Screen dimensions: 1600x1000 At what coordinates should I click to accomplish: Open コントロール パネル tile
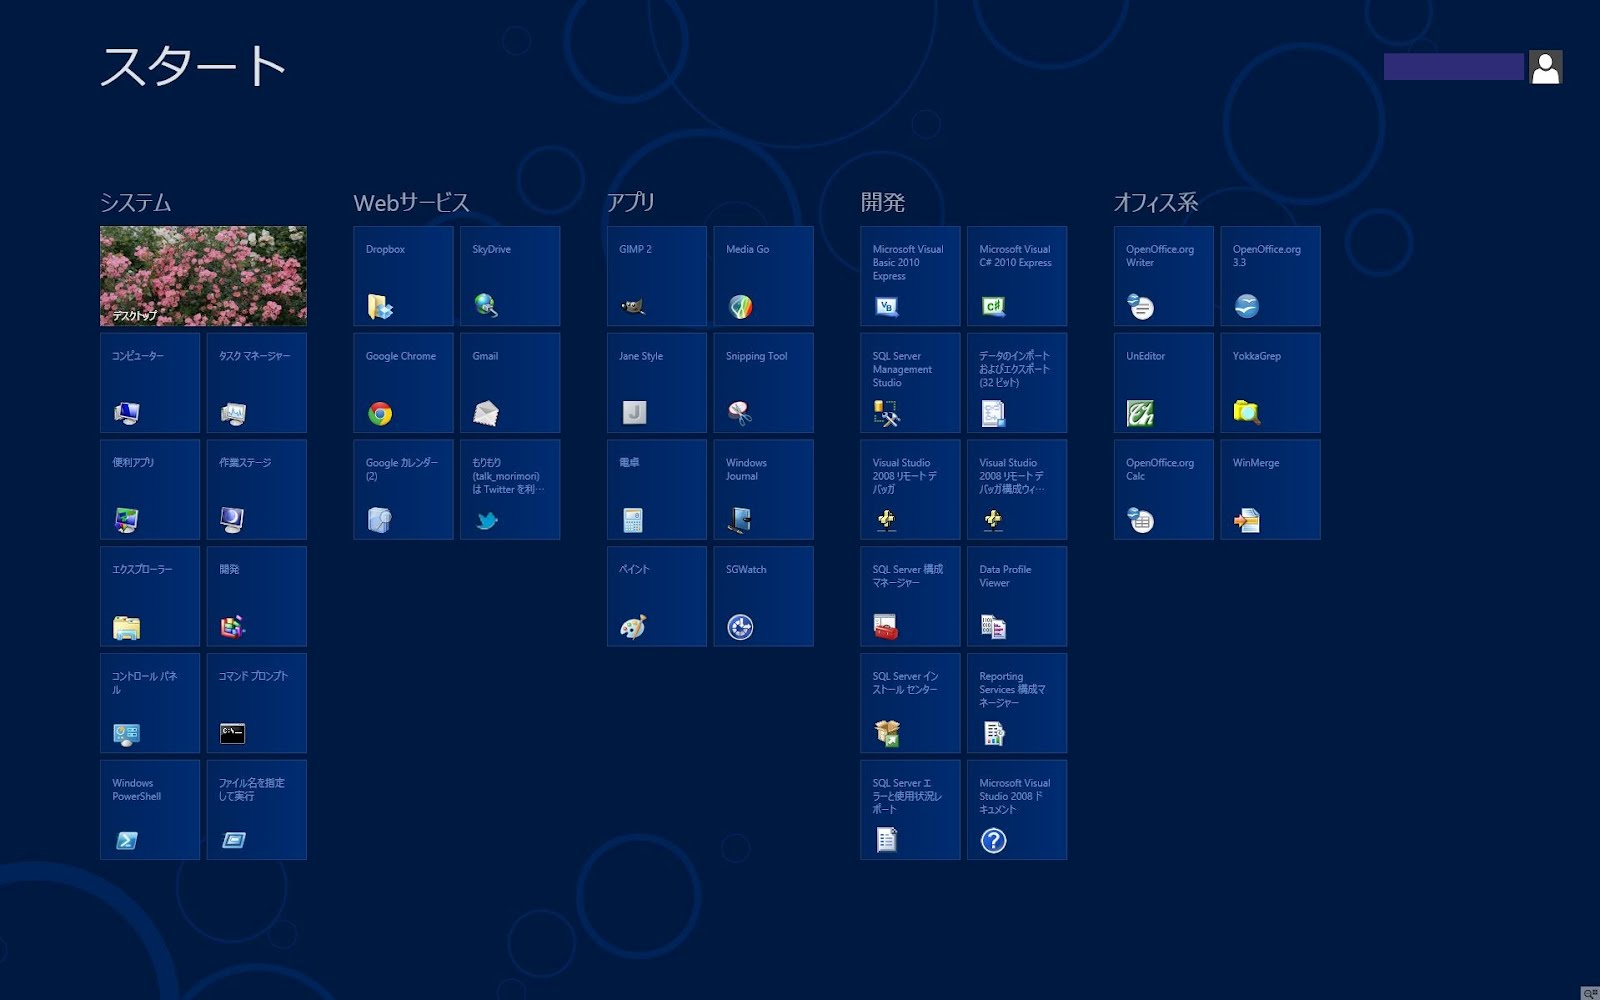pos(150,703)
